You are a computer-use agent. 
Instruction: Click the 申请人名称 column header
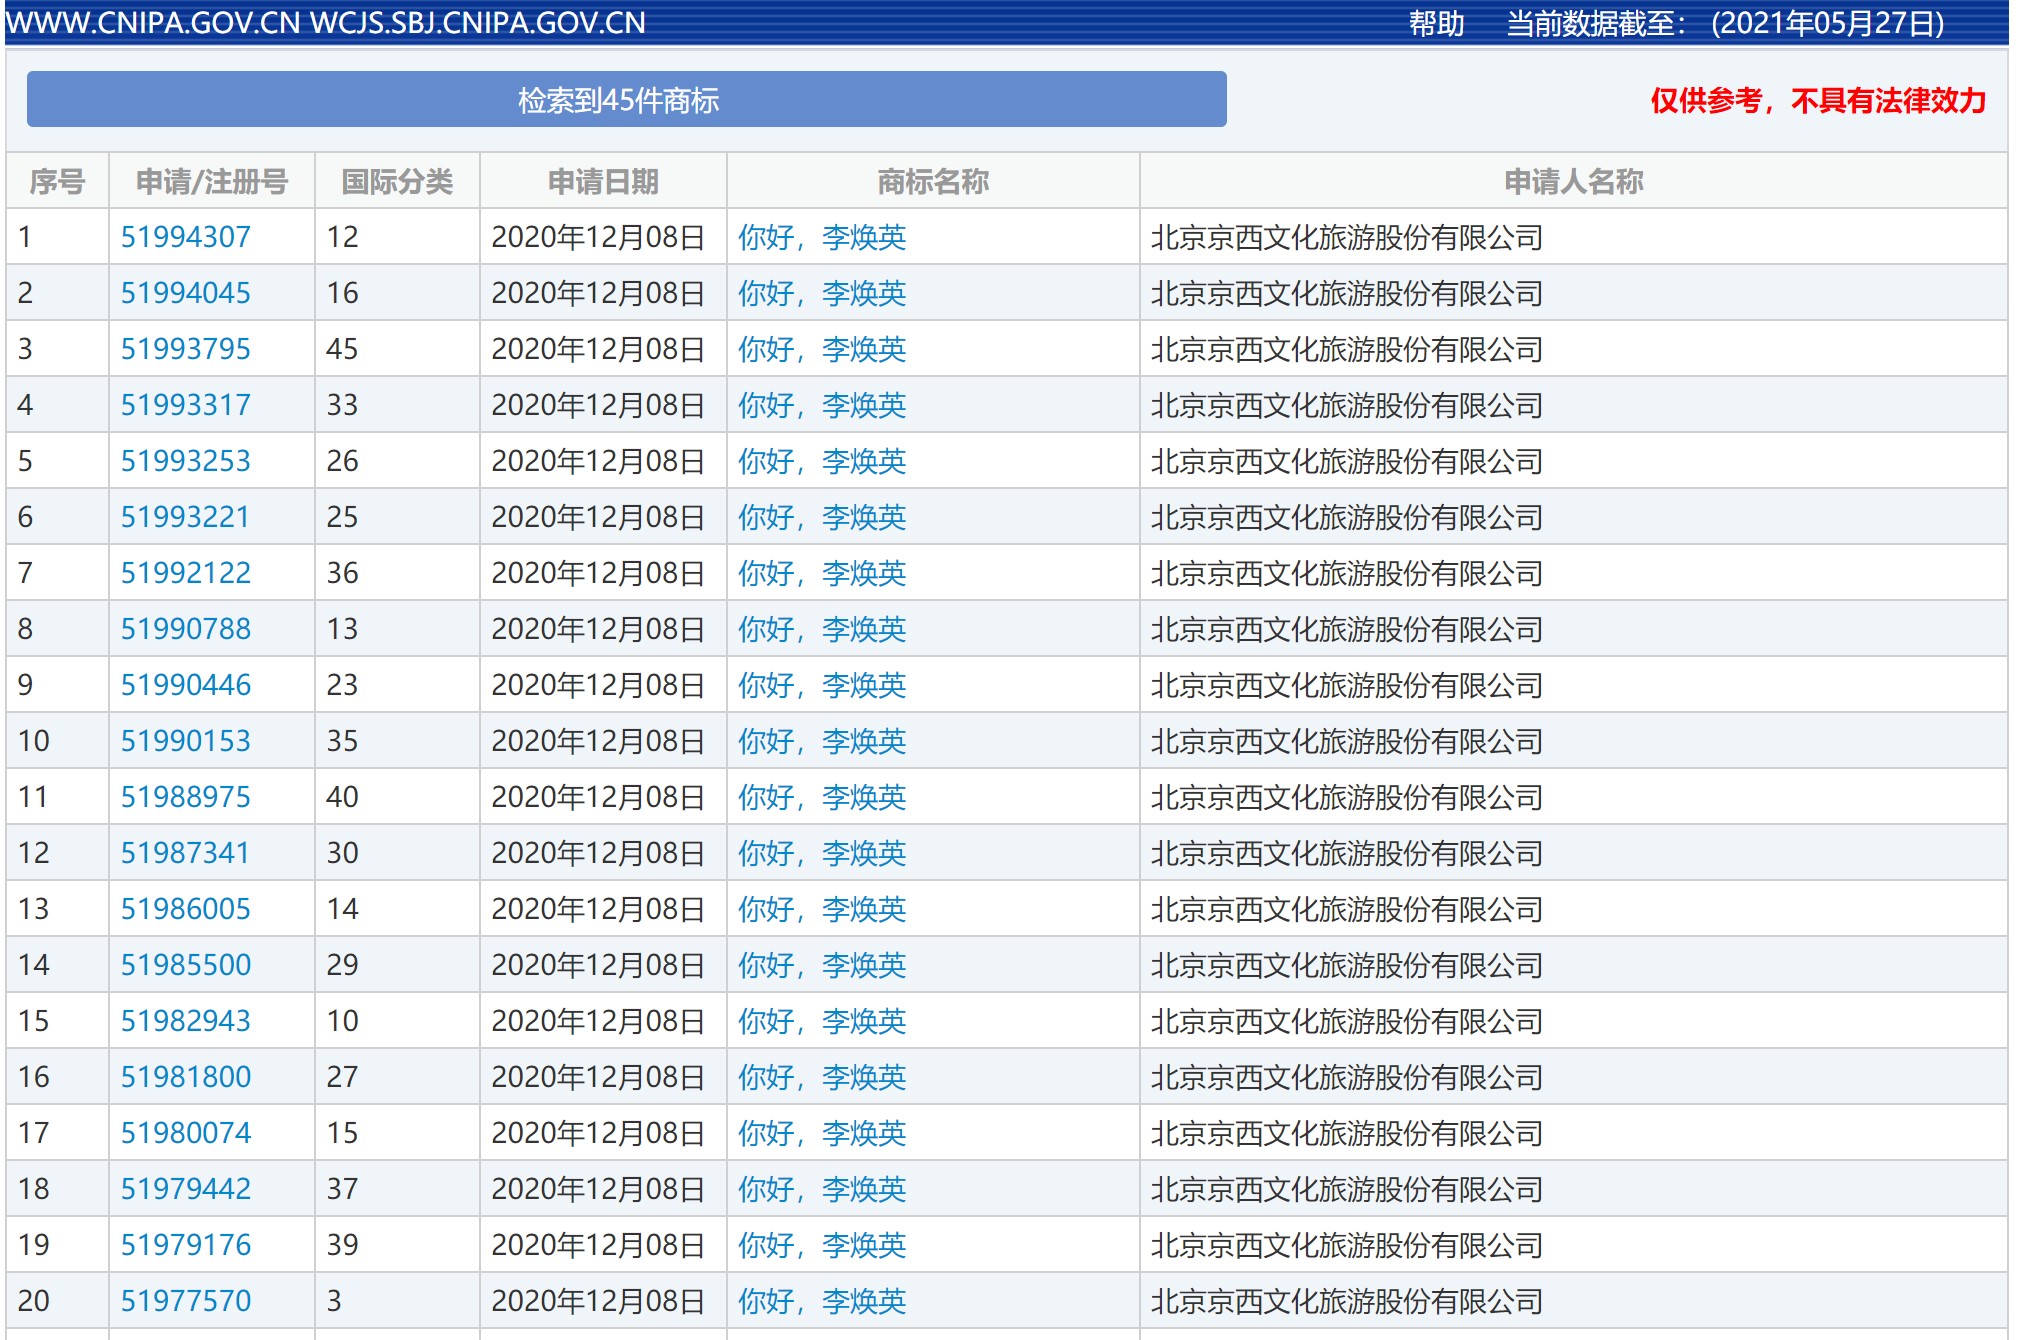1572,181
